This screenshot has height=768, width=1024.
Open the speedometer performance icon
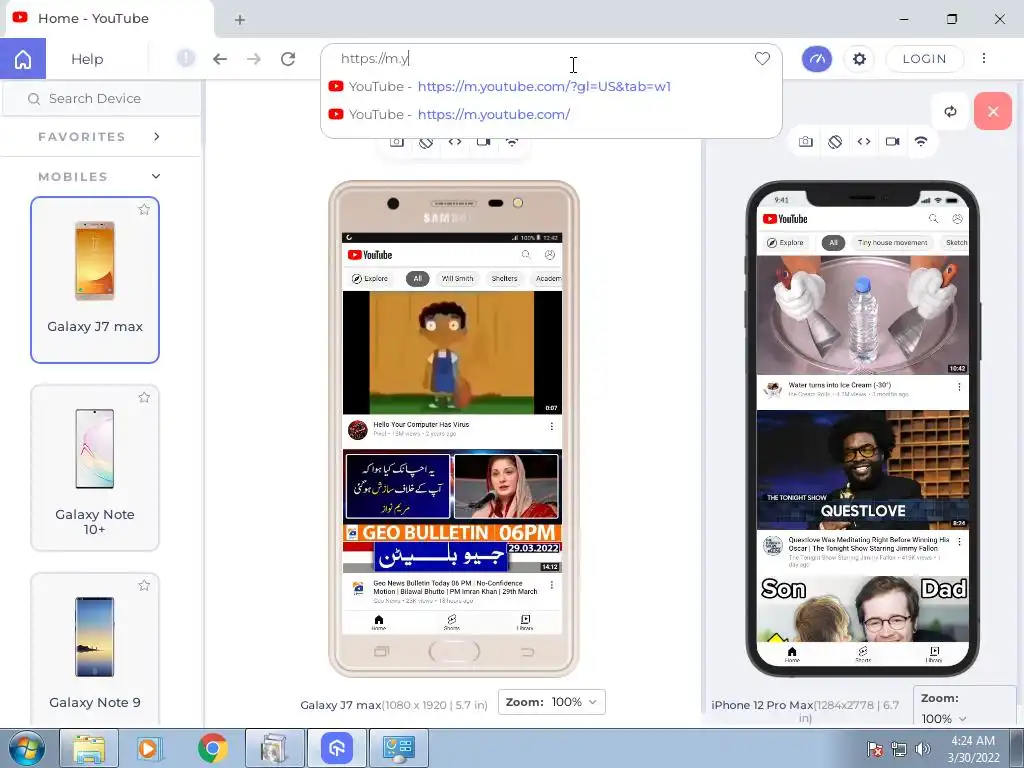[x=817, y=59]
